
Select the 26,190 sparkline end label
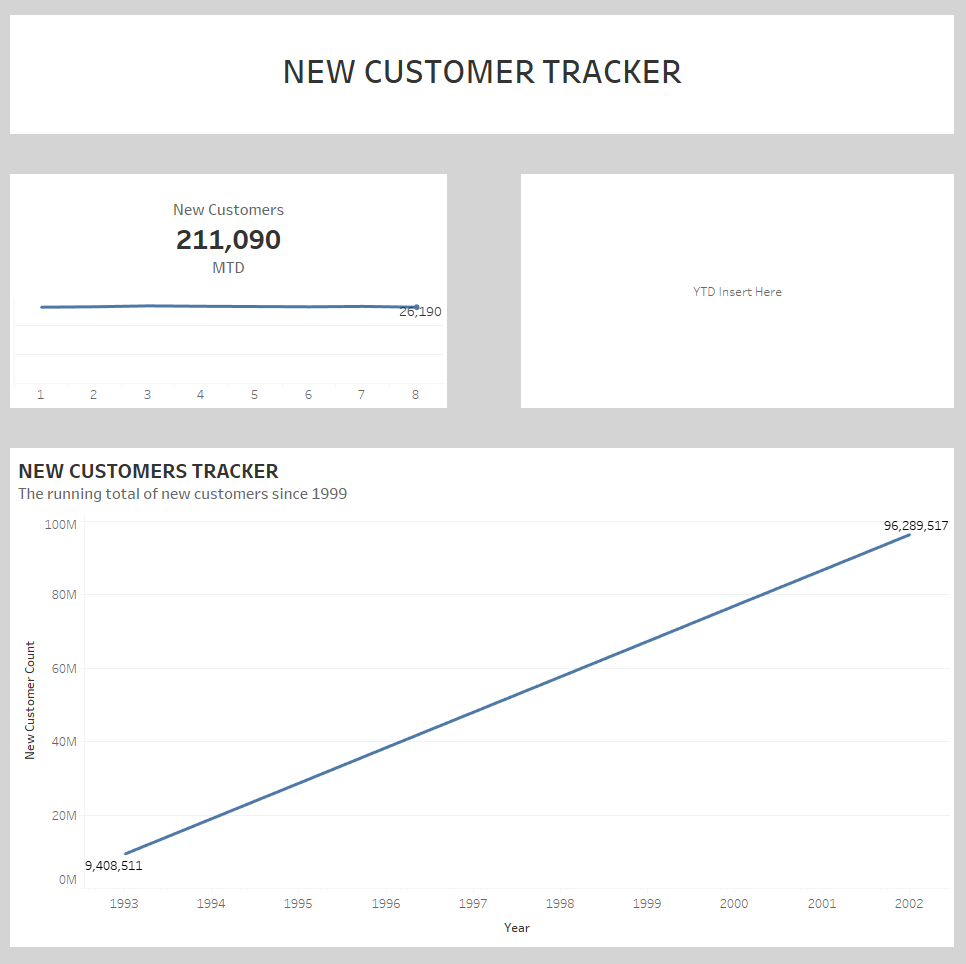(x=420, y=312)
